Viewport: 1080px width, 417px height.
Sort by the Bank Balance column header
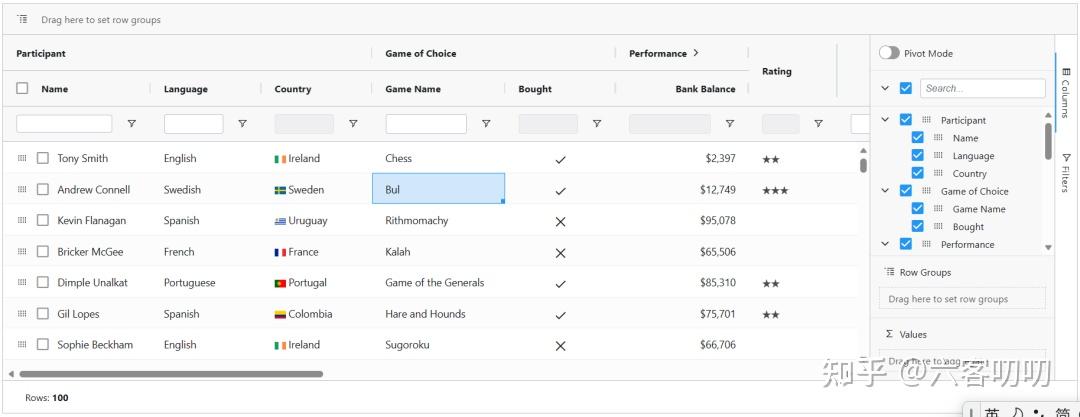coord(705,89)
